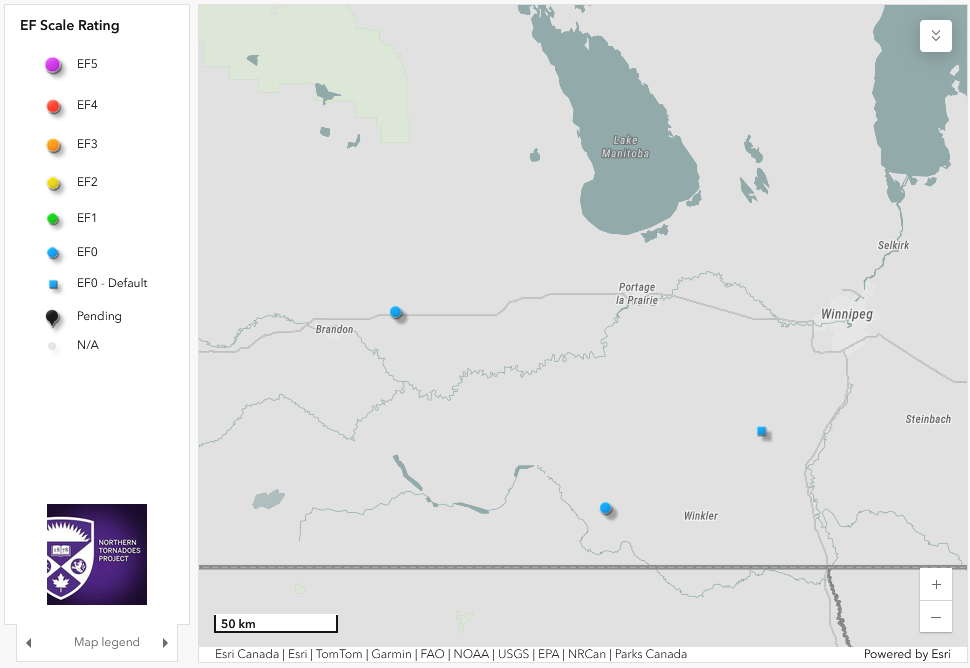
Task: Click the EF2 yellow legend symbol
Action: (53, 183)
